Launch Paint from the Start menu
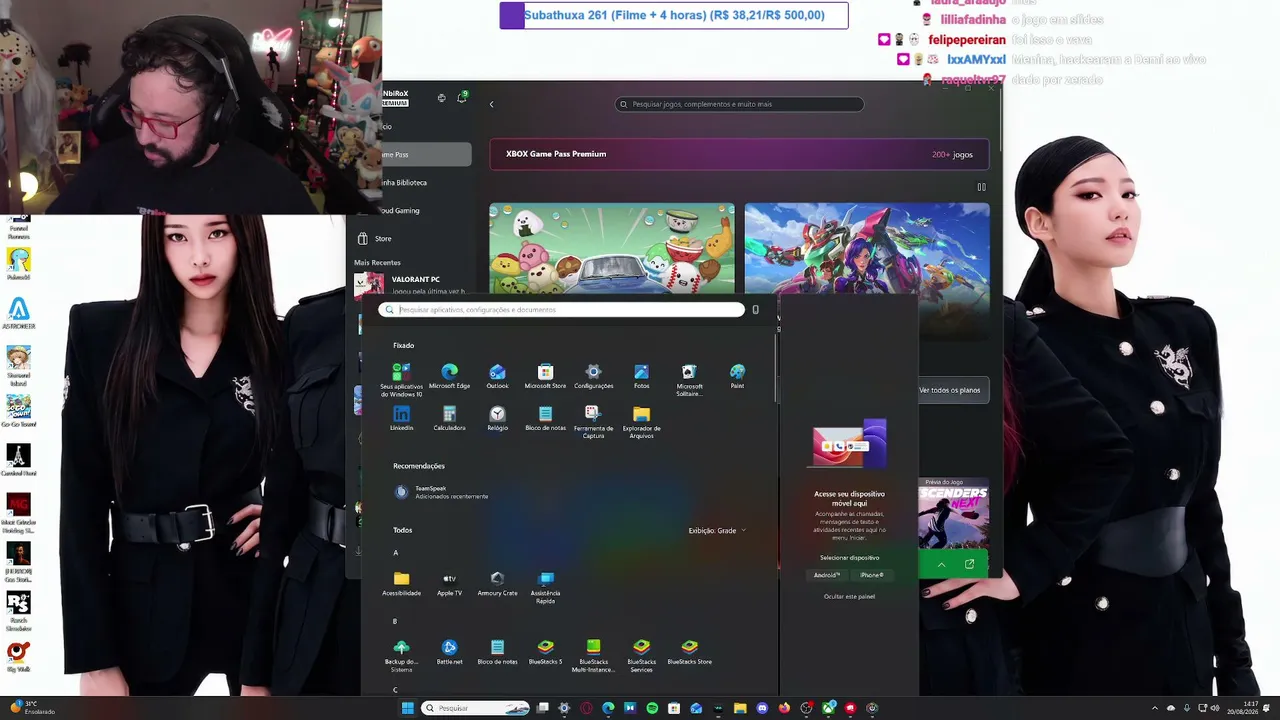This screenshot has height=720, width=1280. [737, 376]
